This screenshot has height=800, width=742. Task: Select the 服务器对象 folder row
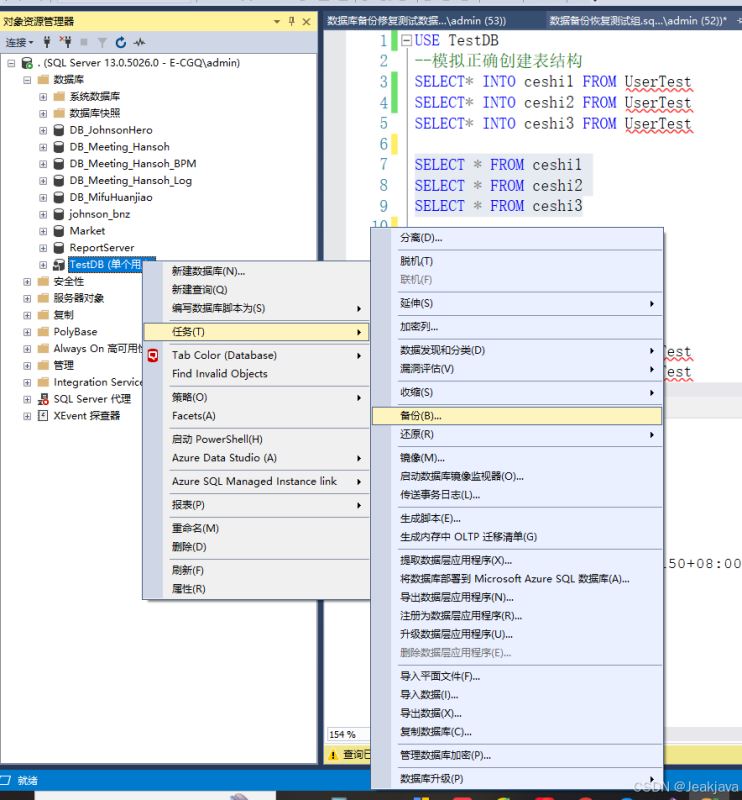[79, 298]
